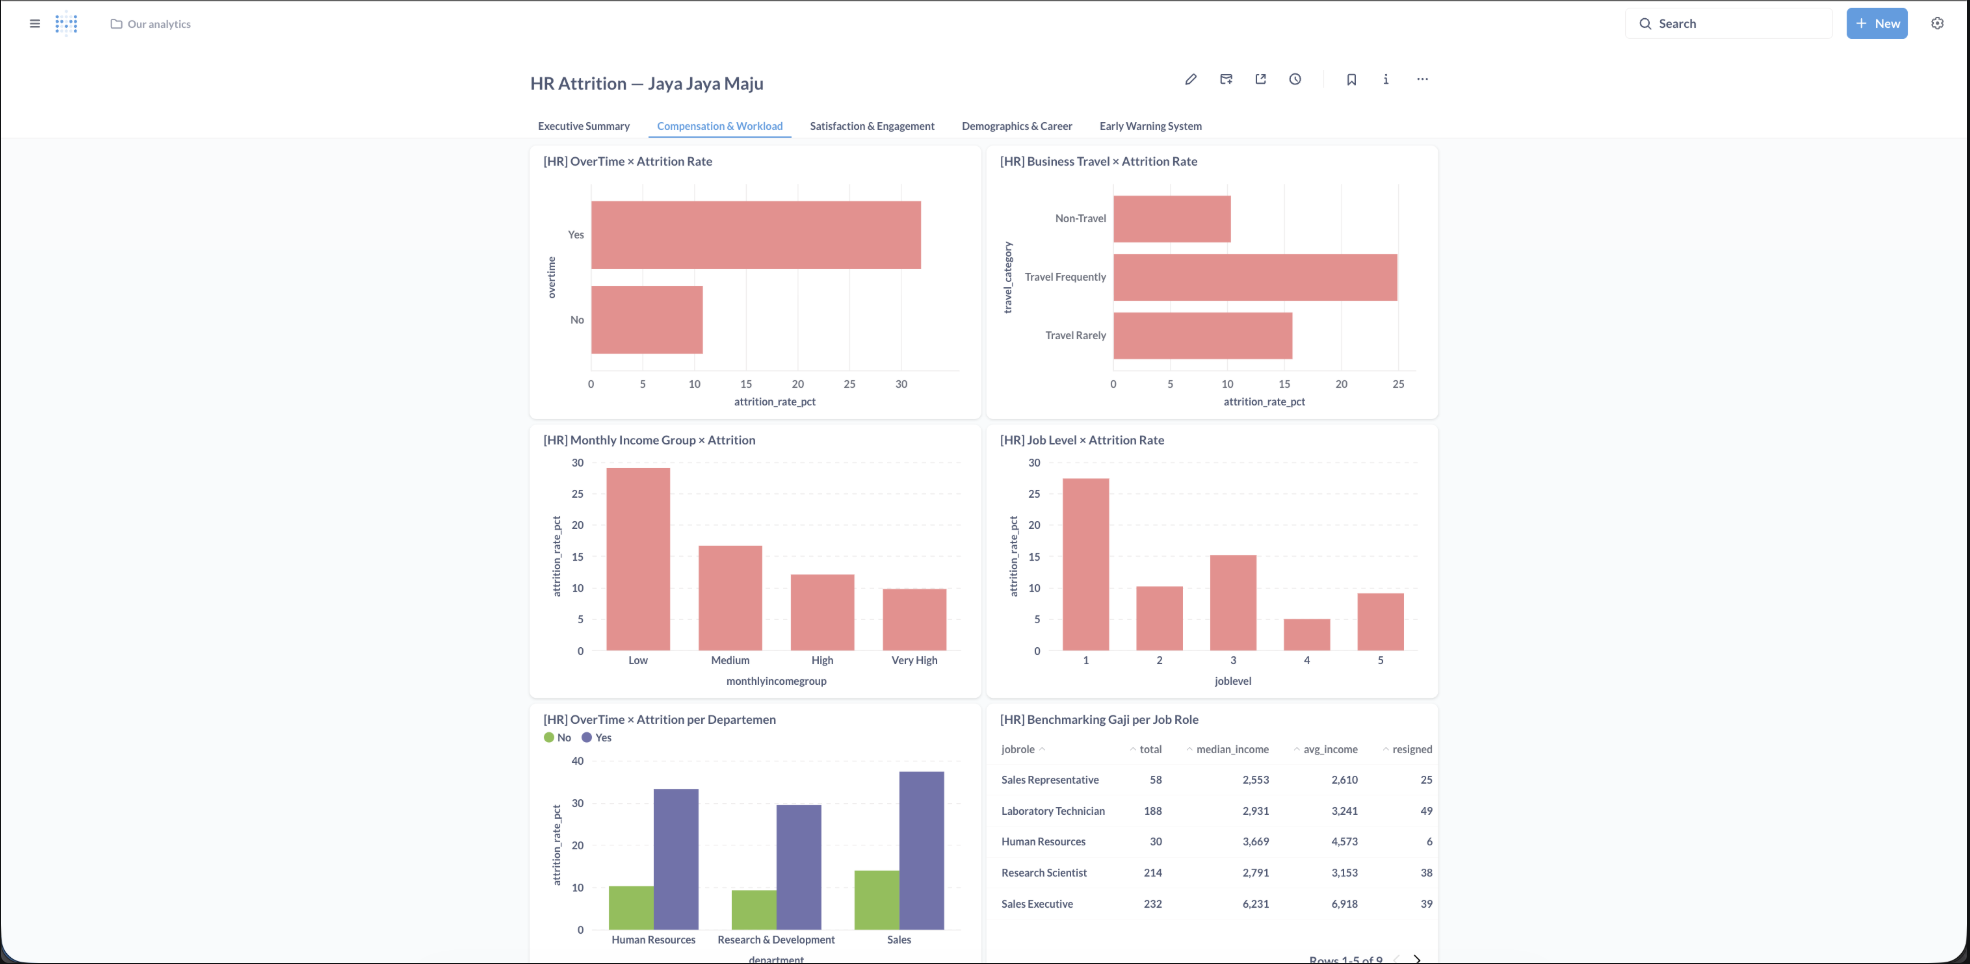Click the job level 4 bar
1970x964 pixels.
1307,635
